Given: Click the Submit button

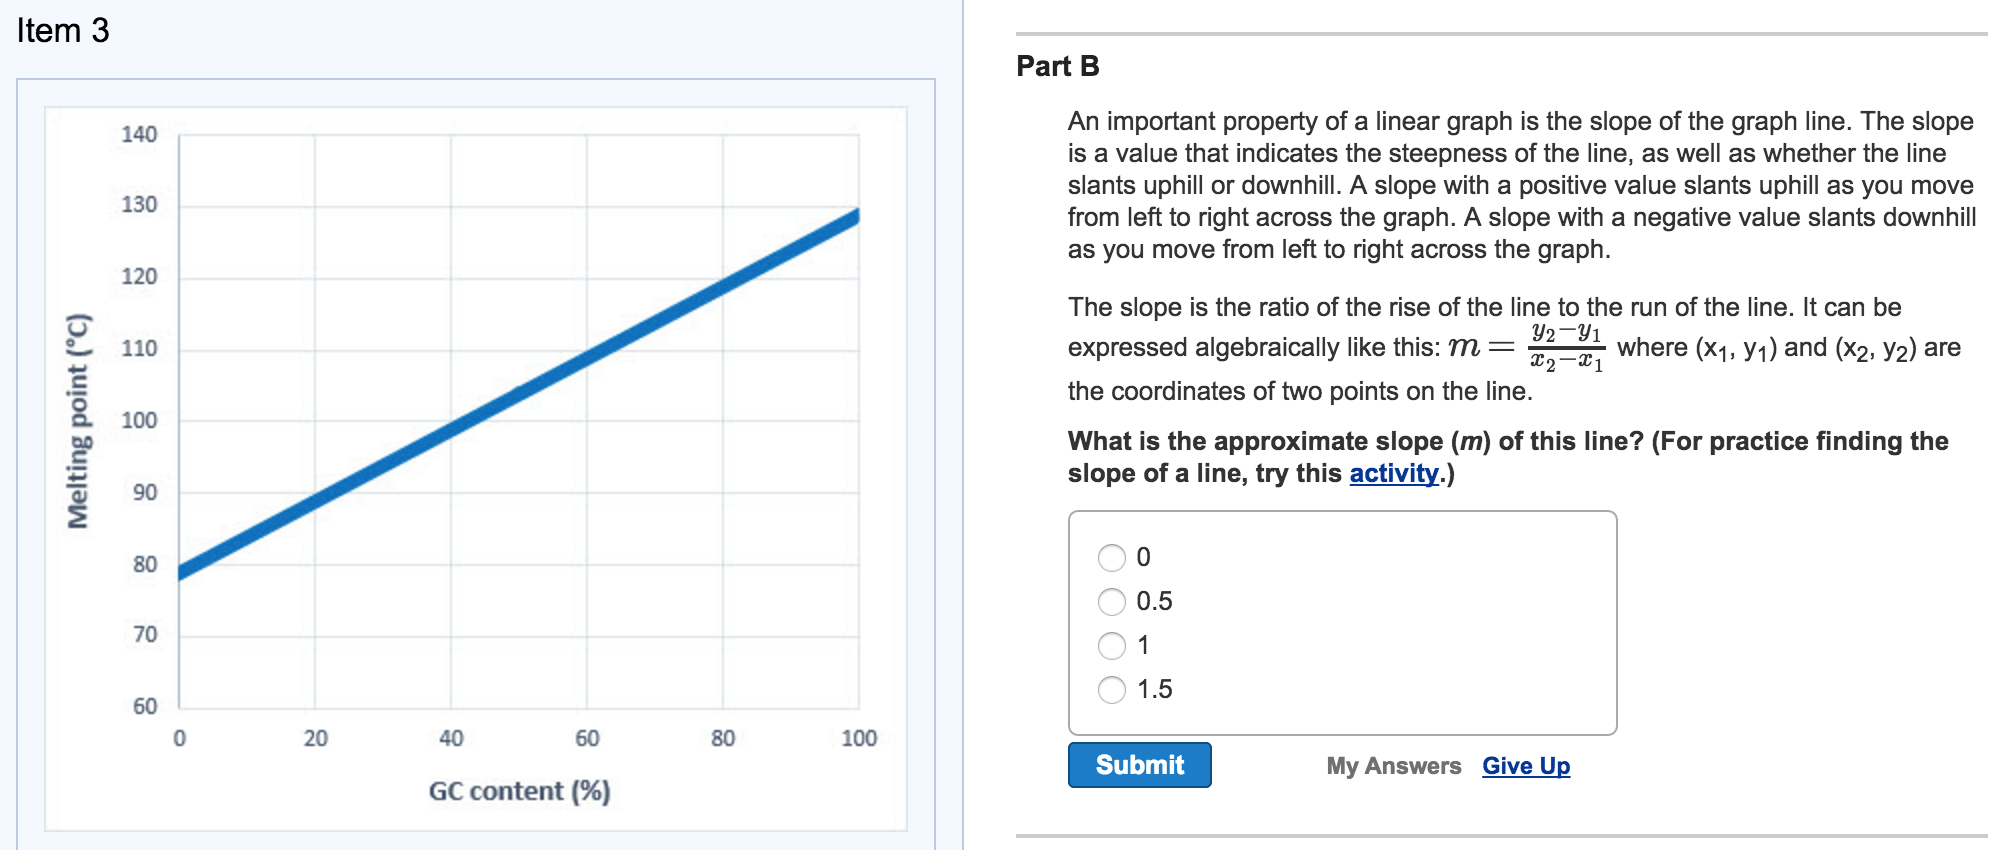Looking at the screenshot, I should (1139, 765).
